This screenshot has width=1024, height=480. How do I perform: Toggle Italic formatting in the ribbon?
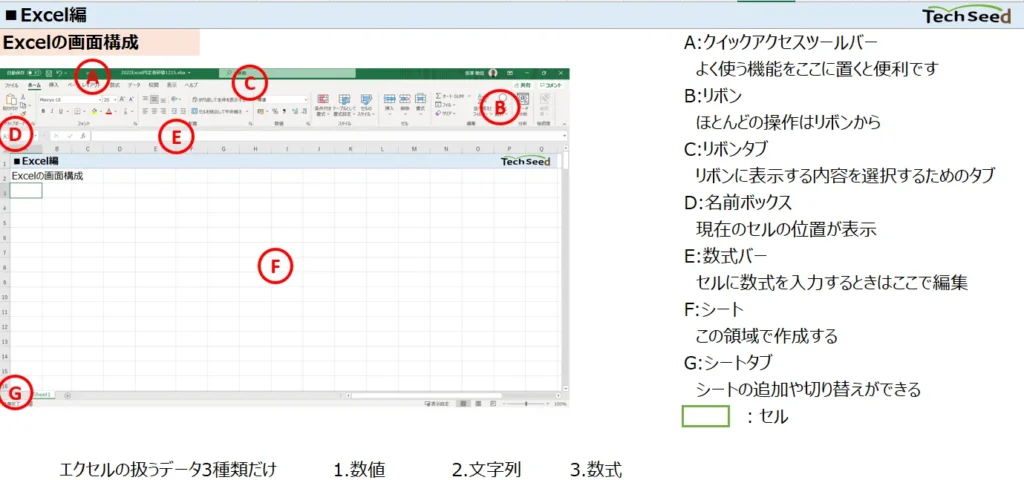pos(52,111)
